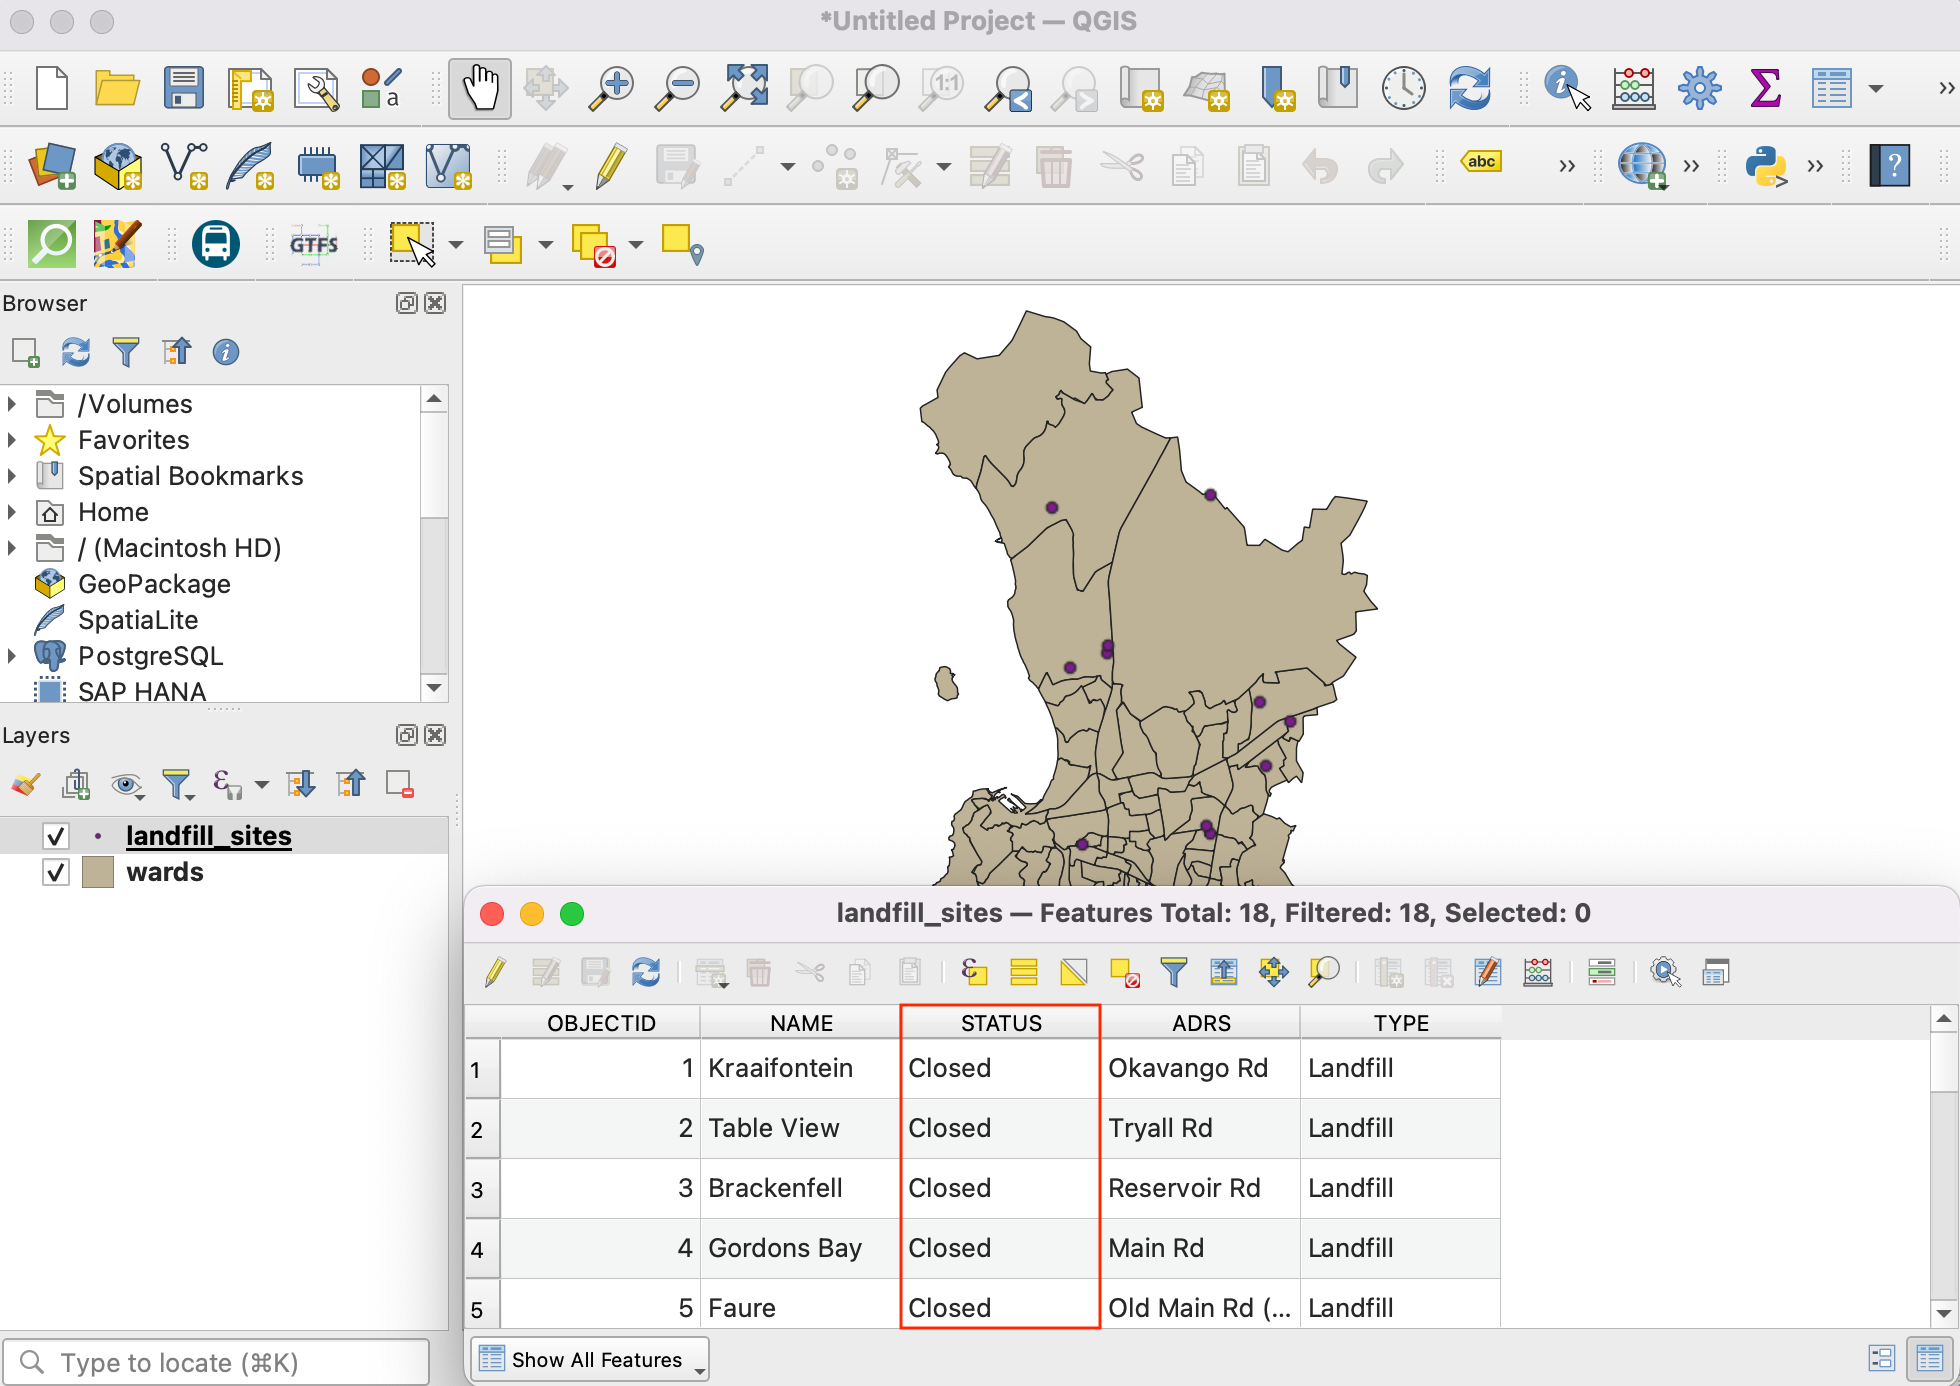Image resolution: width=1960 pixels, height=1386 pixels.
Task: Click the Zoom Full extent icon
Action: 745,89
